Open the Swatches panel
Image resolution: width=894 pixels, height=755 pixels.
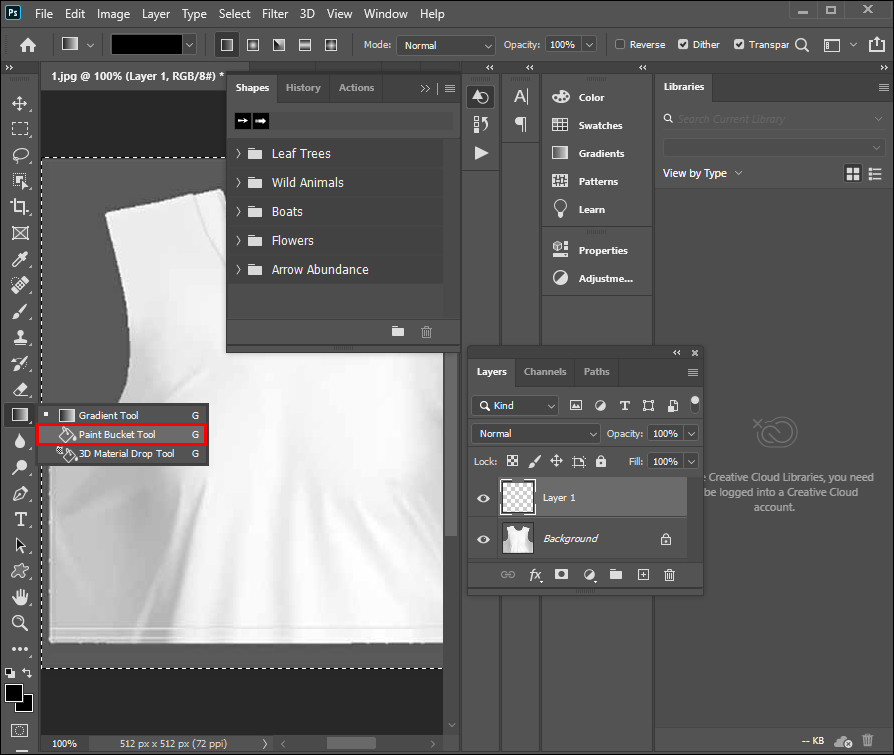coord(599,126)
